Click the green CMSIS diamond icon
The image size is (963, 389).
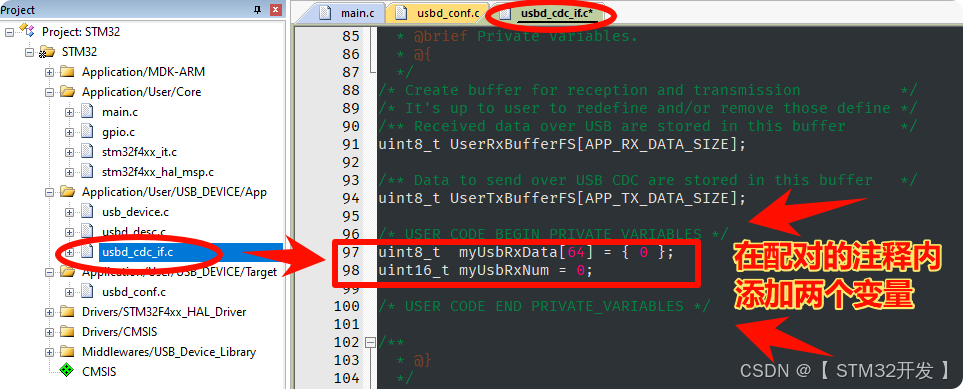click(67, 371)
